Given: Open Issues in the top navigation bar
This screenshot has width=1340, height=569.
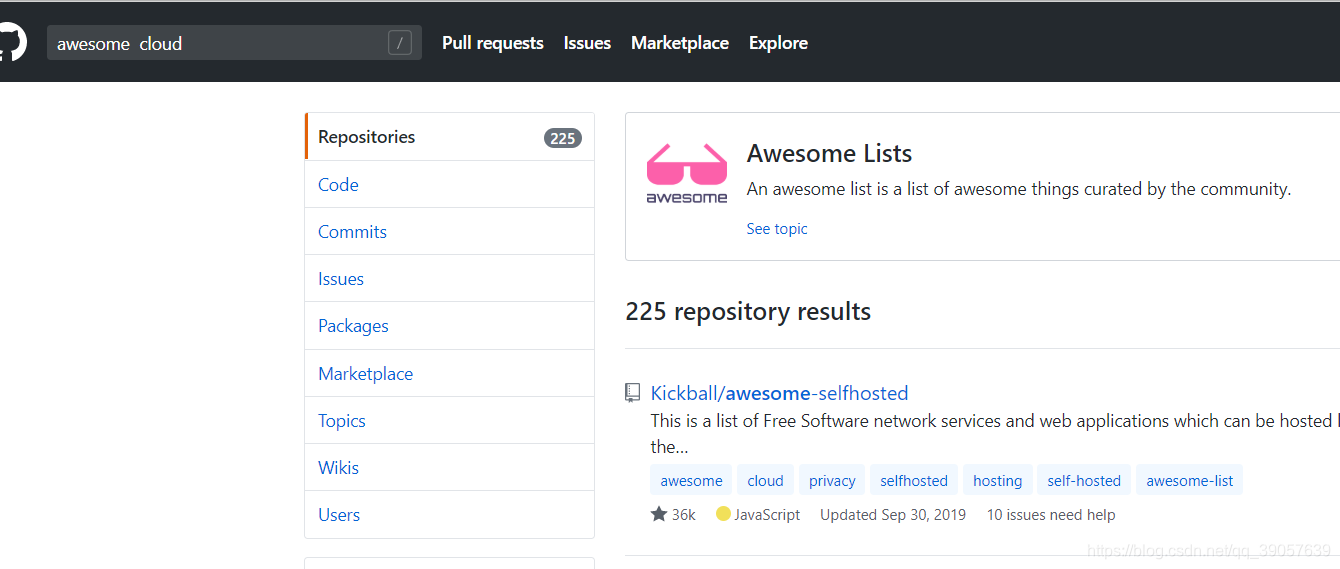Looking at the screenshot, I should click(x=587, y=43).
